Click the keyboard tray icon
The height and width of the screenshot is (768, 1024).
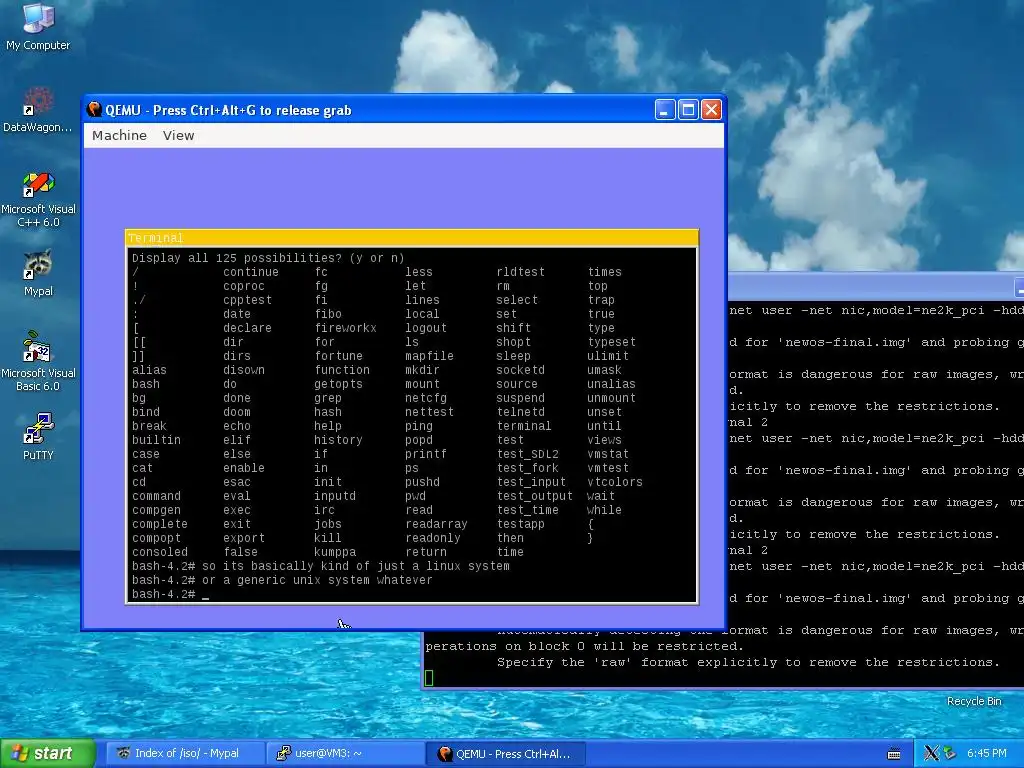(x=894, y=754)
